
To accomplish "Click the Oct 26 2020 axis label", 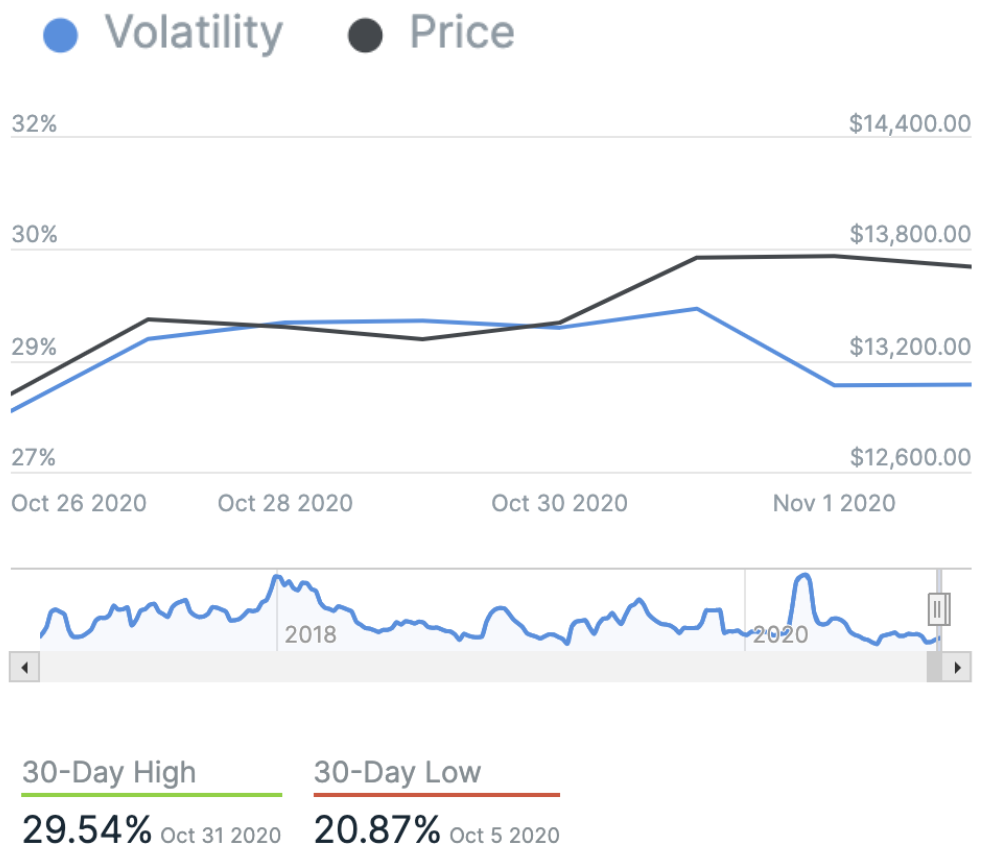I will click(x=79, y=502).
